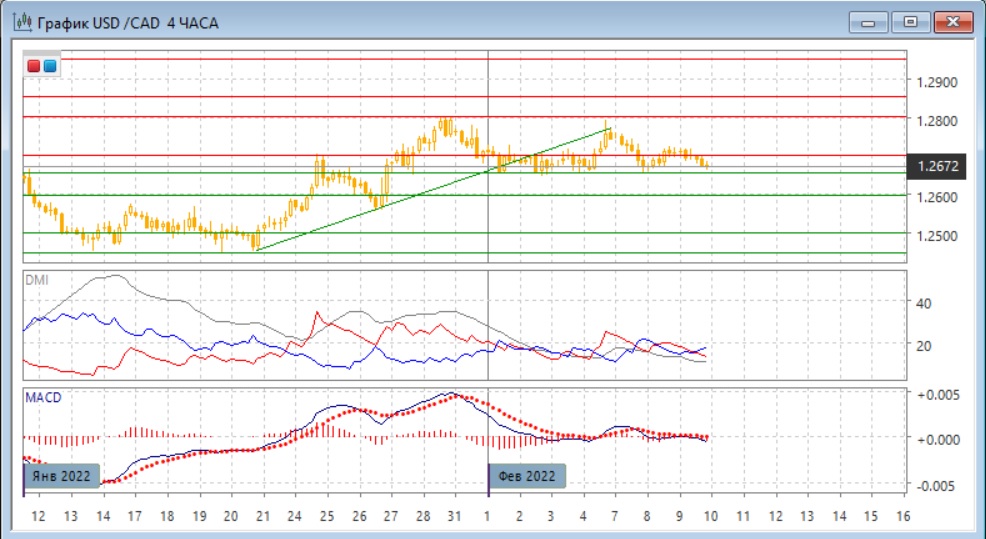Click the blue square icon on chart
986x539 pixels.
(x=50, y=66)
